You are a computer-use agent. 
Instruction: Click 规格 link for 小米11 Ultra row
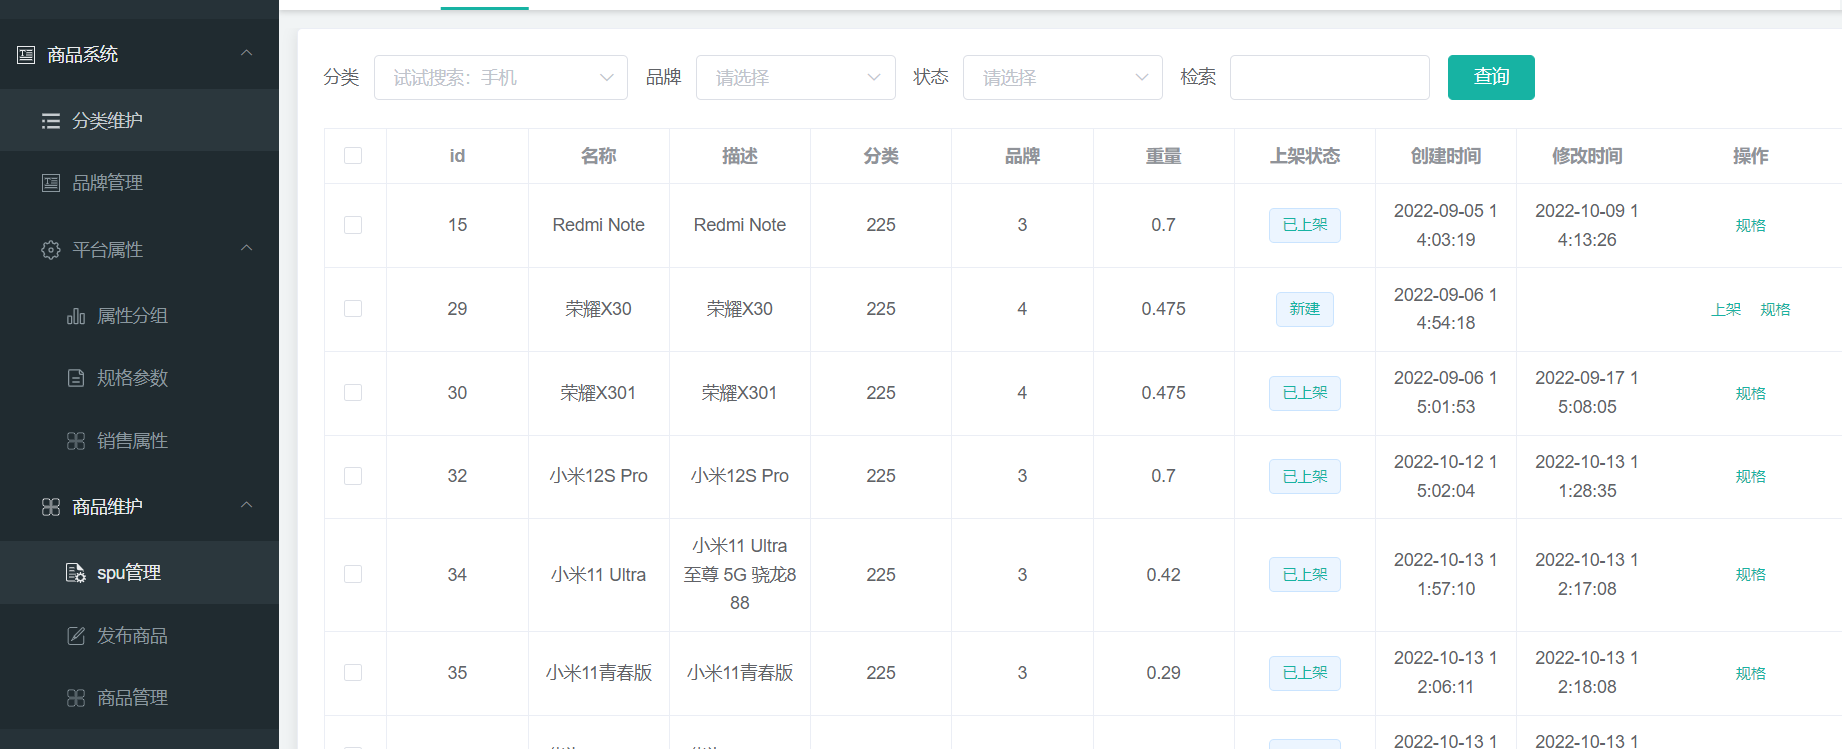pos(1750,575)
